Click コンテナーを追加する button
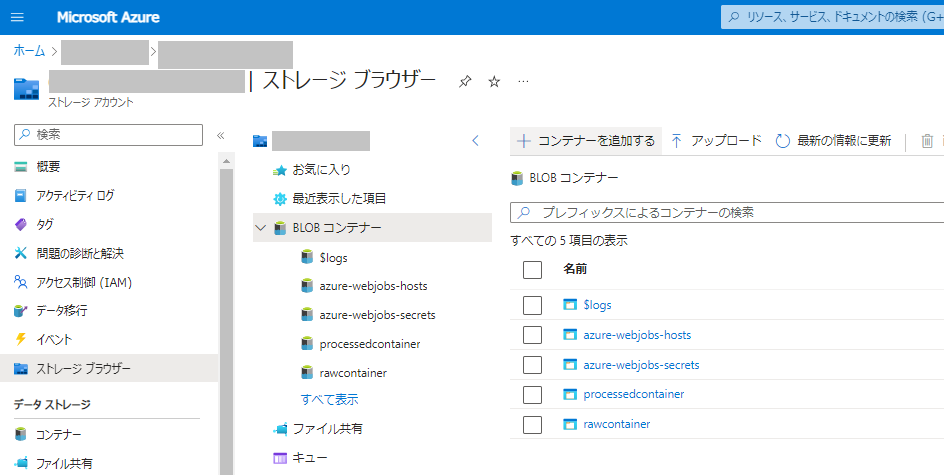The width and height of the screenshot is (944, 475). [586, 141]
